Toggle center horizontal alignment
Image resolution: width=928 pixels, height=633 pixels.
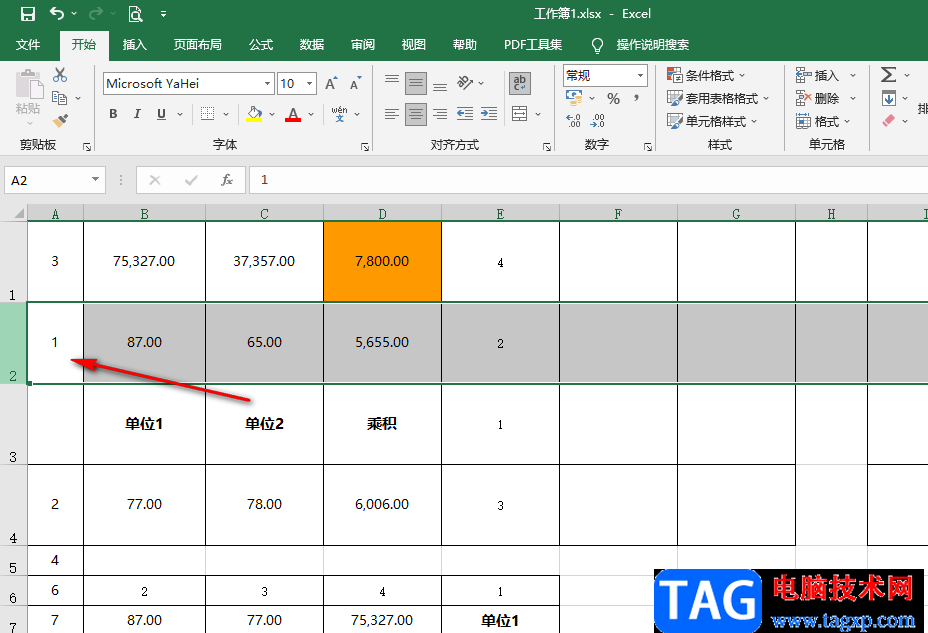pyautogui.click(x=415, y=114)
